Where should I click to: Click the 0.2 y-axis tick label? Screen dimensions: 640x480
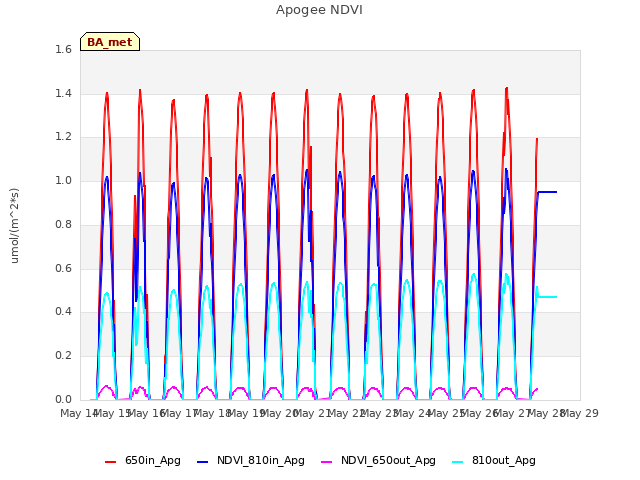[x=63, y=356]
